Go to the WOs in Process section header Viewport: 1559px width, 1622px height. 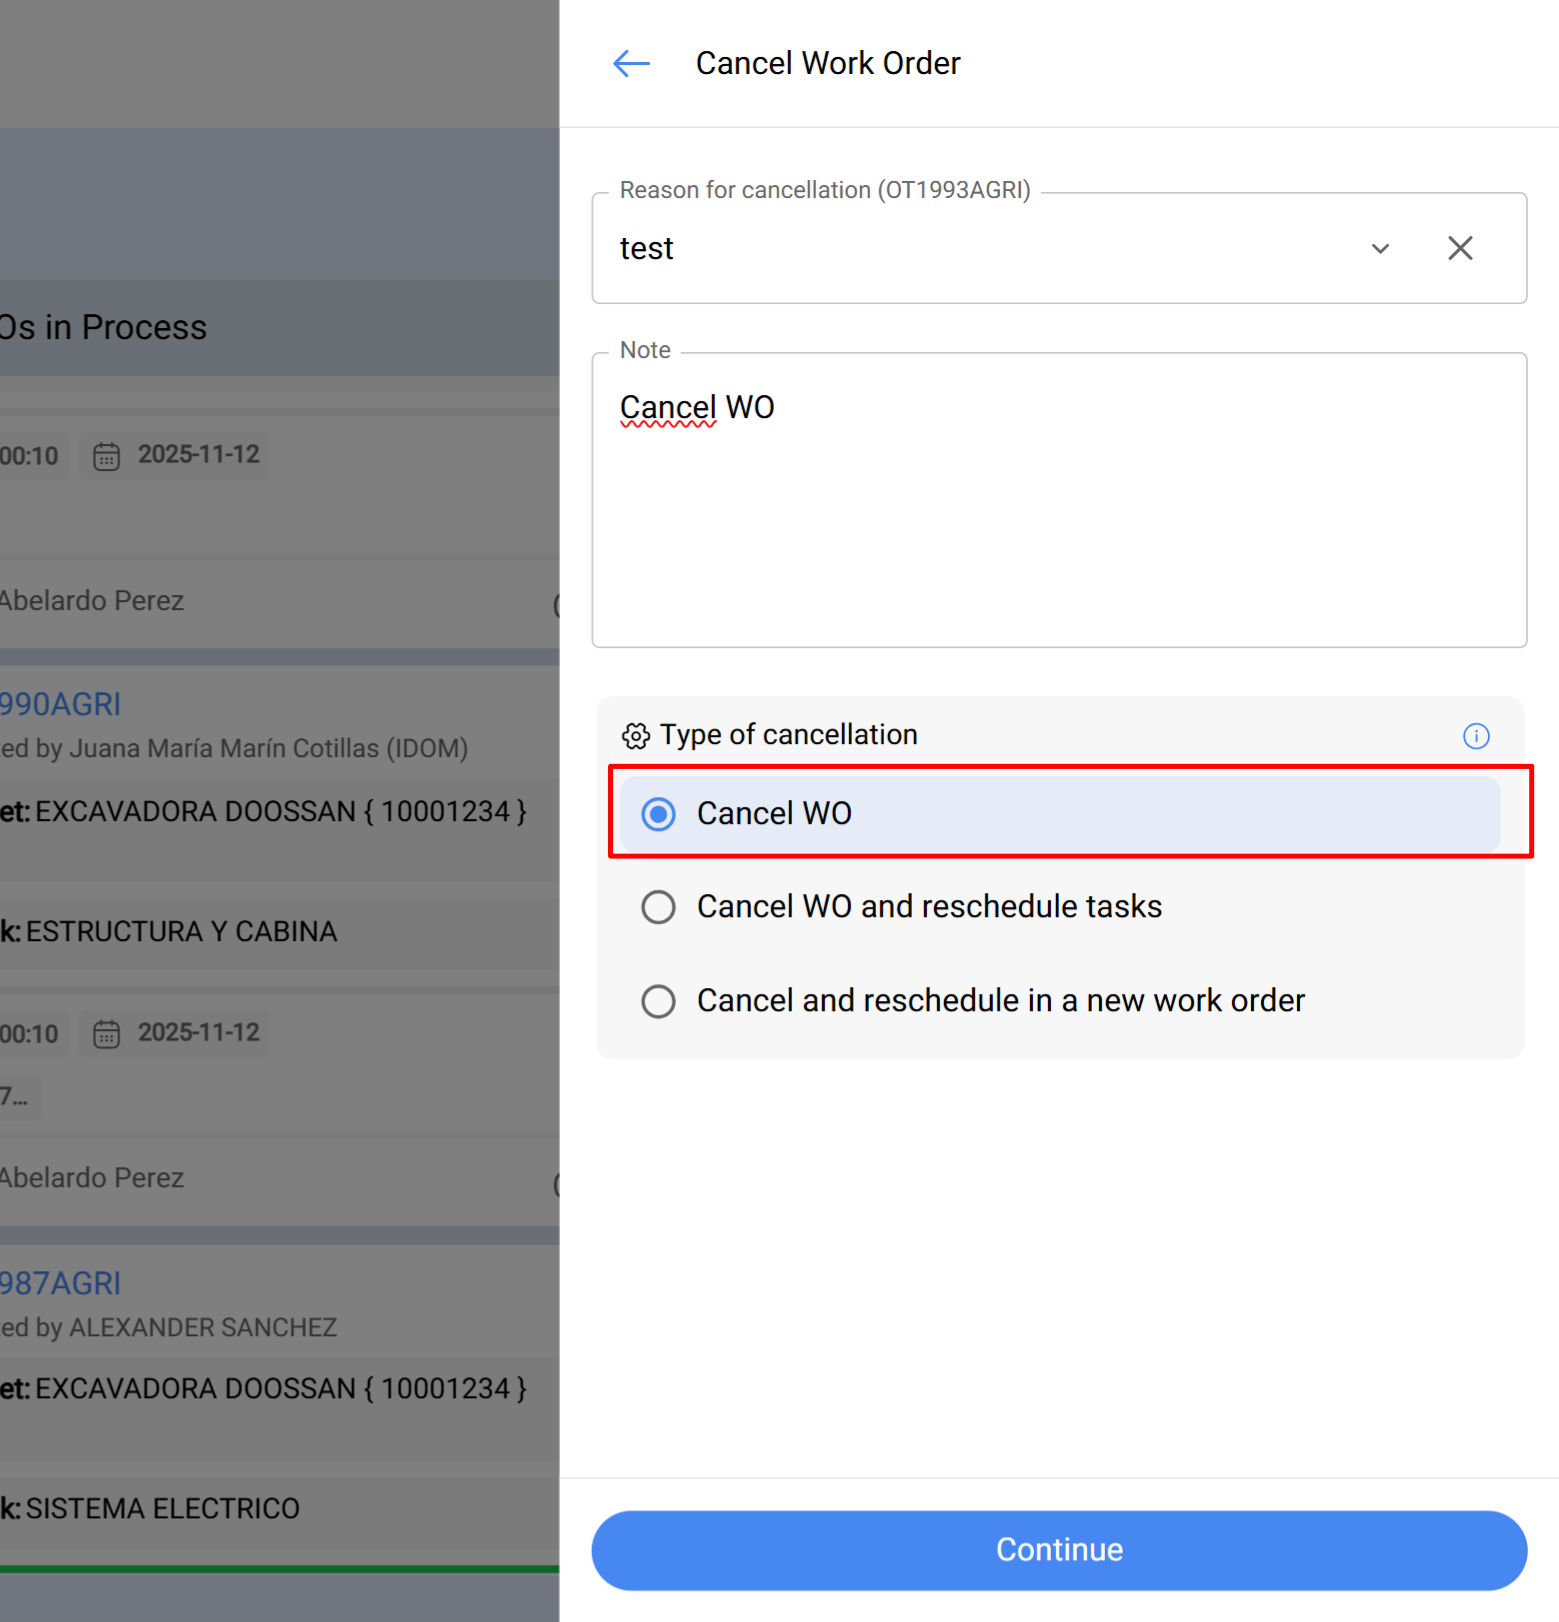coord(103,326)
